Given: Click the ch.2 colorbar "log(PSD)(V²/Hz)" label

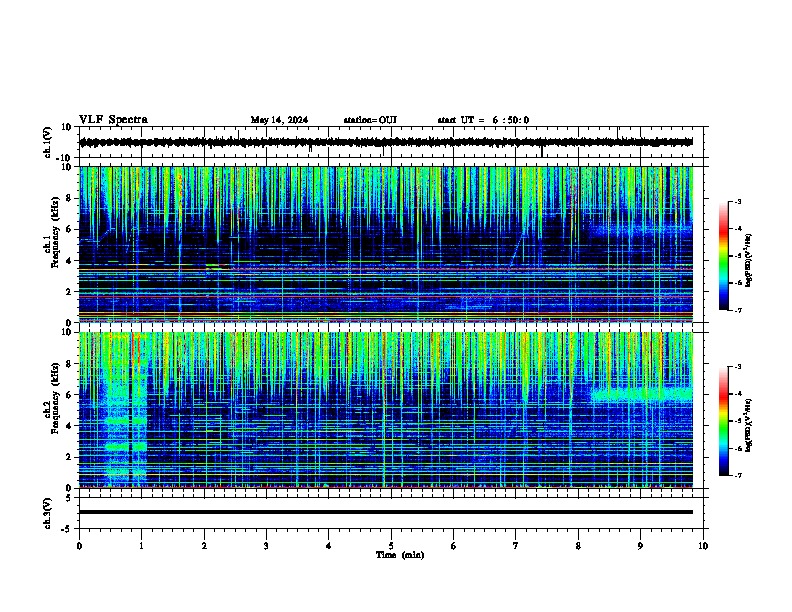Looking at the screenshot, I should click(749, 425).
